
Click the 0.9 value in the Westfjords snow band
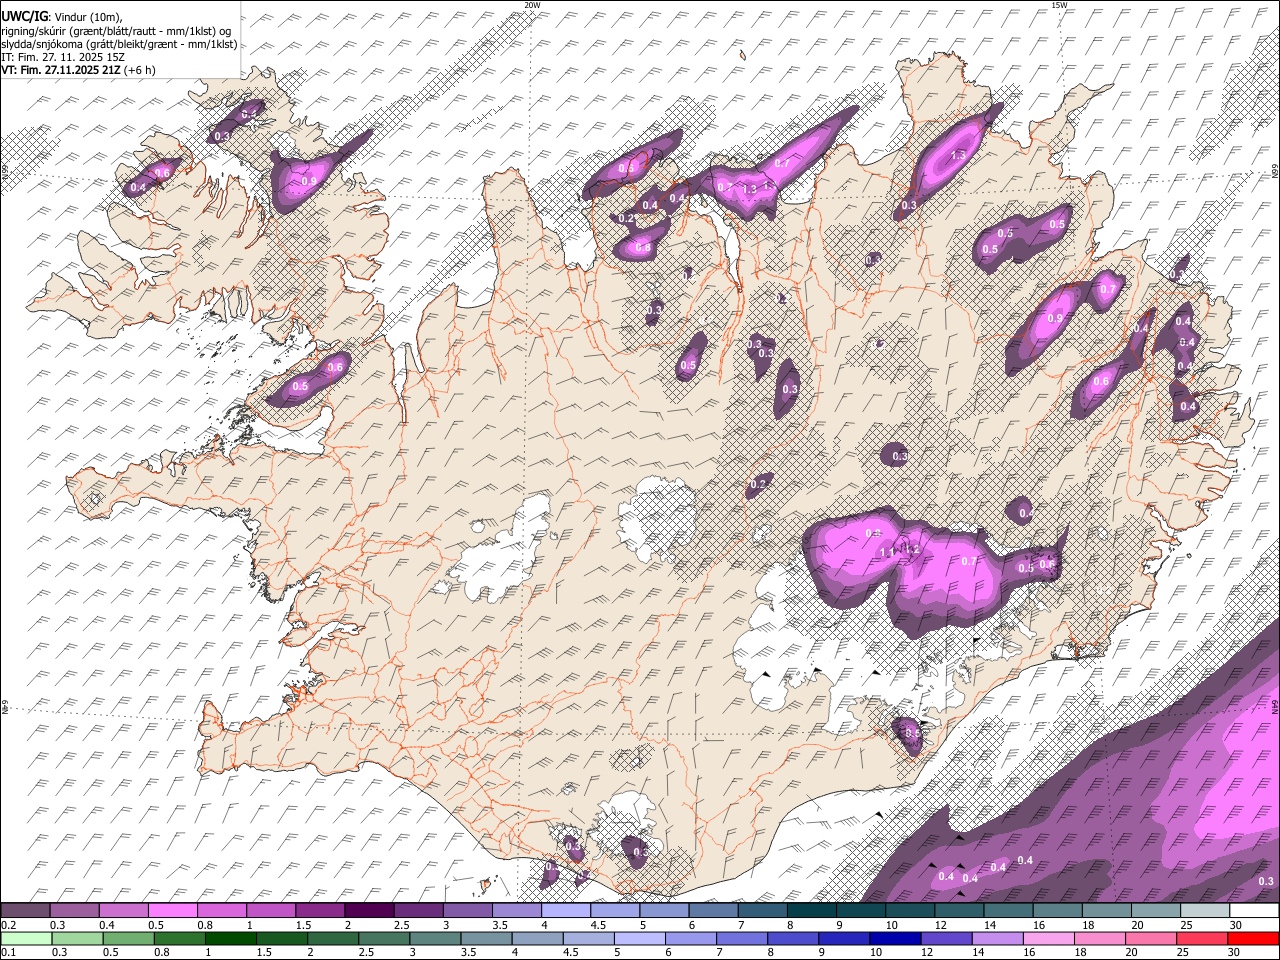tap(309, 181)
